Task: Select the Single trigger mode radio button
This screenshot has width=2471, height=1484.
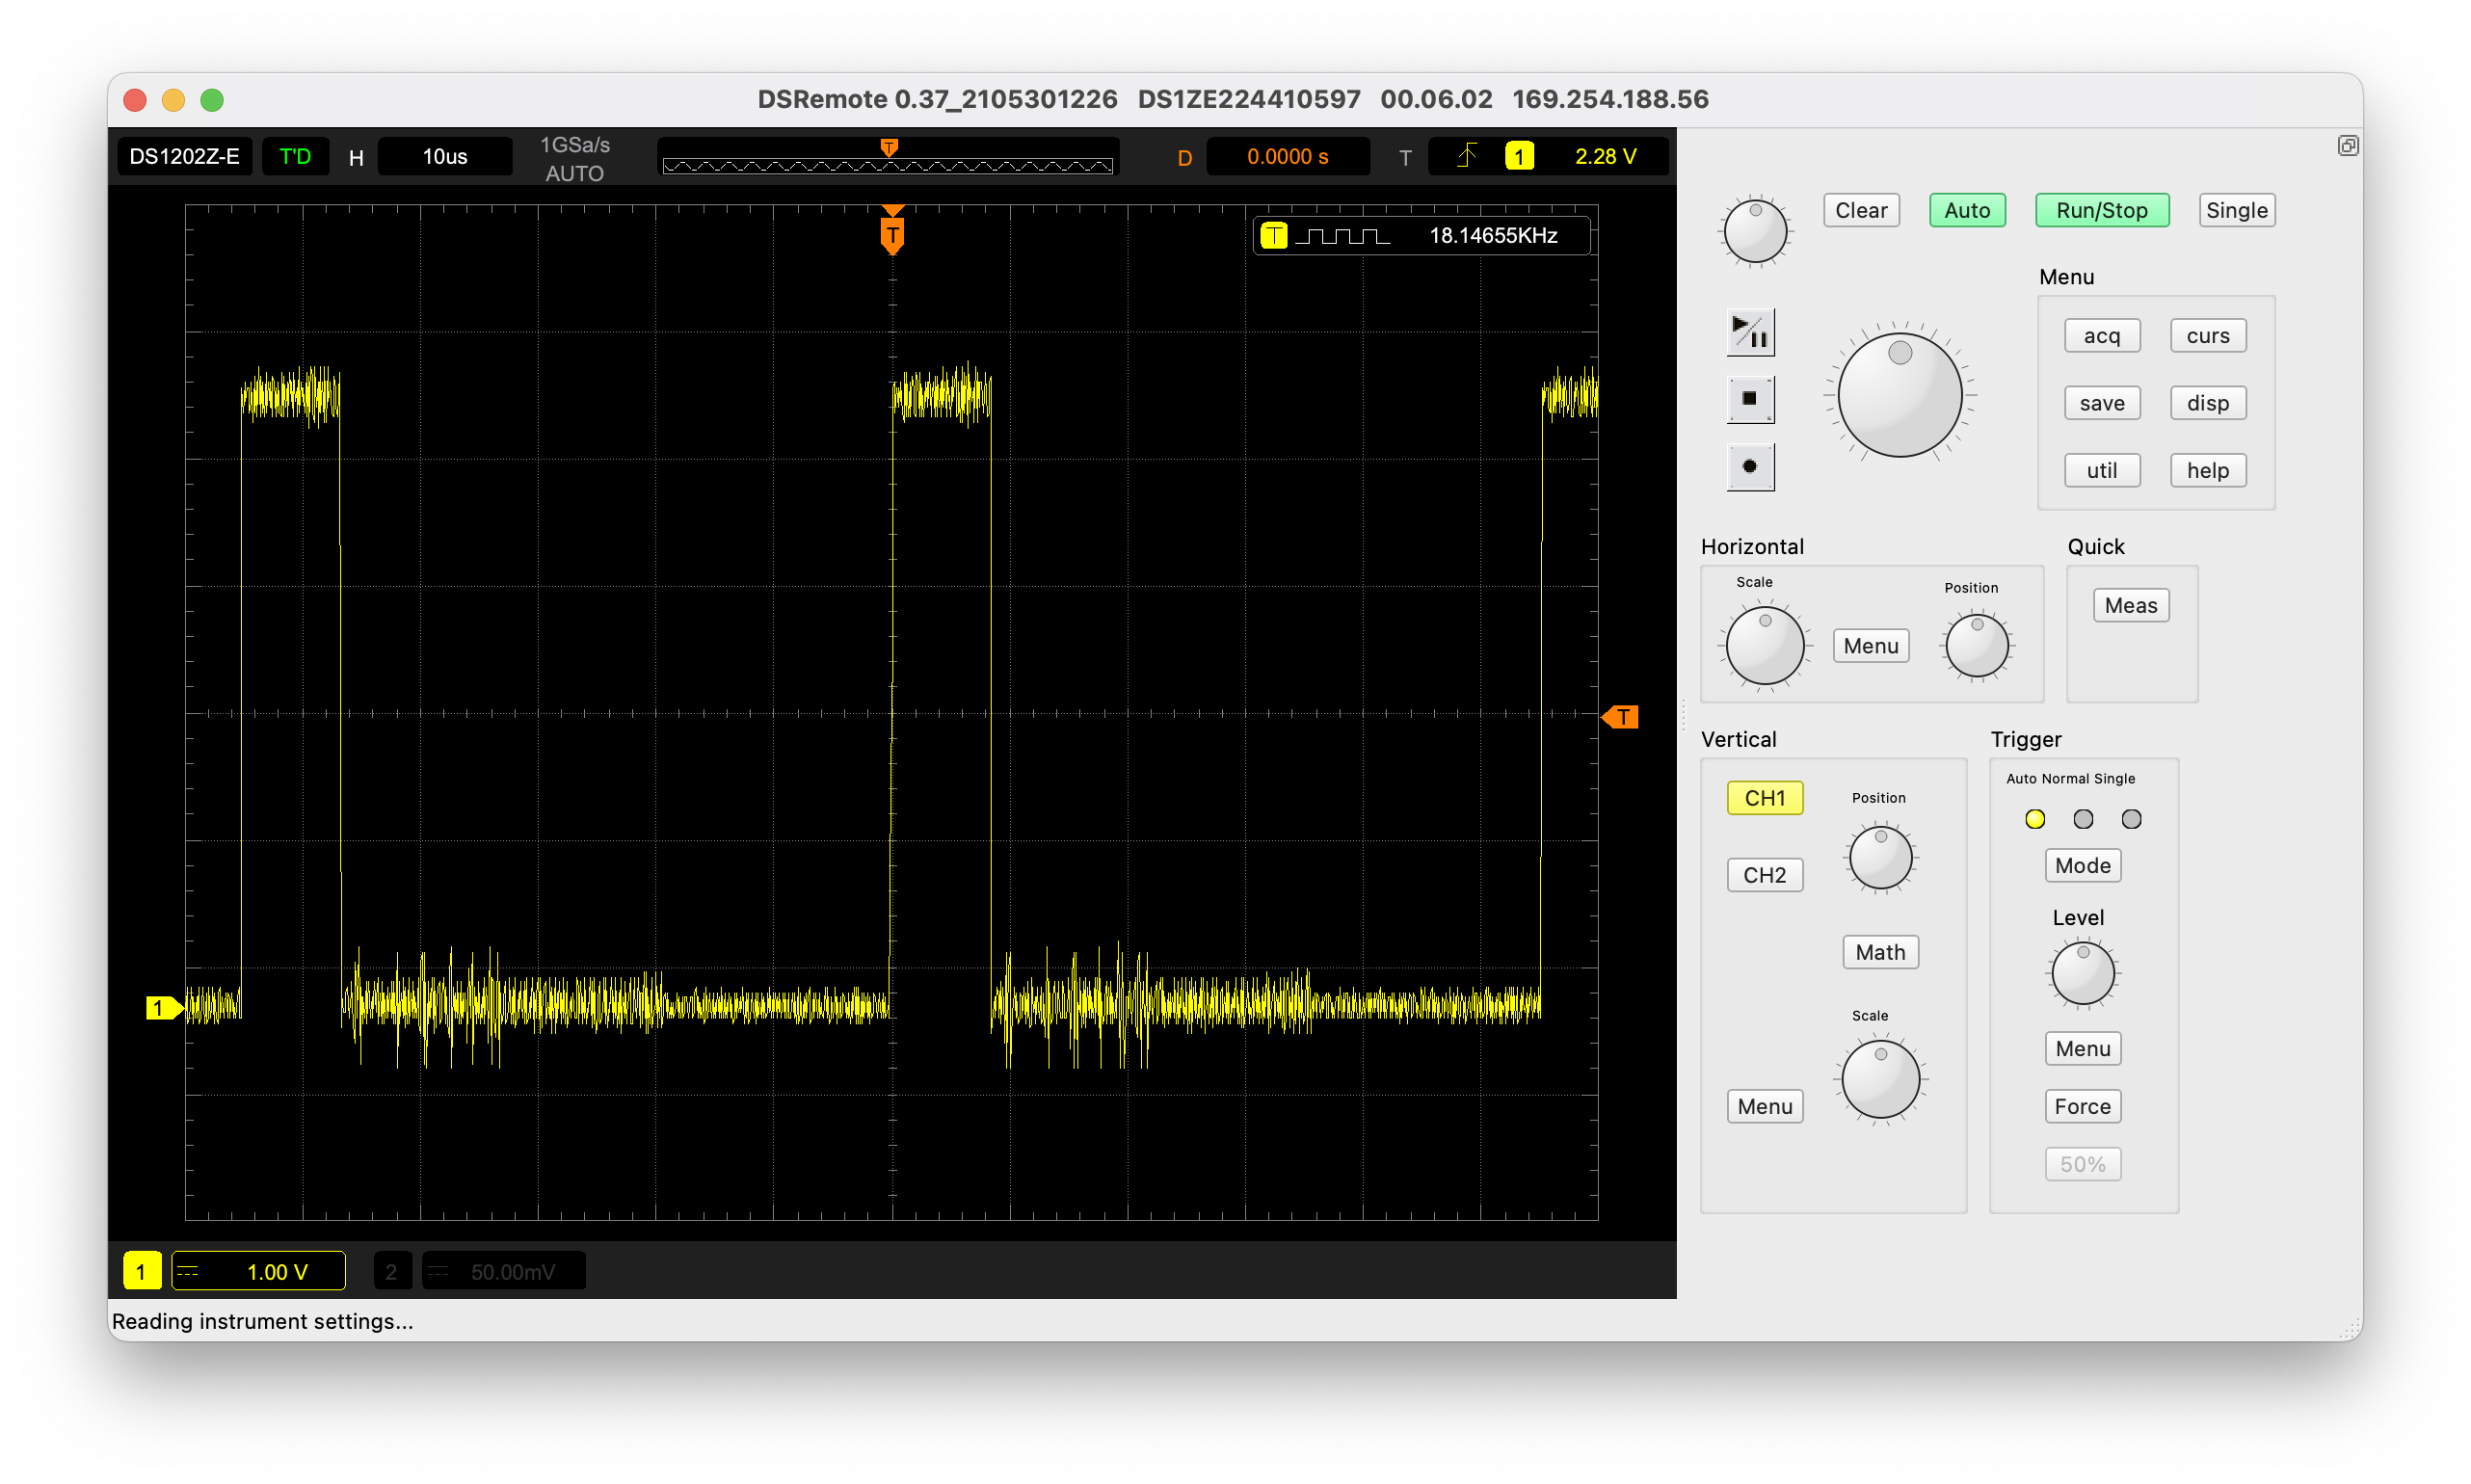Action: point(2131,818)
